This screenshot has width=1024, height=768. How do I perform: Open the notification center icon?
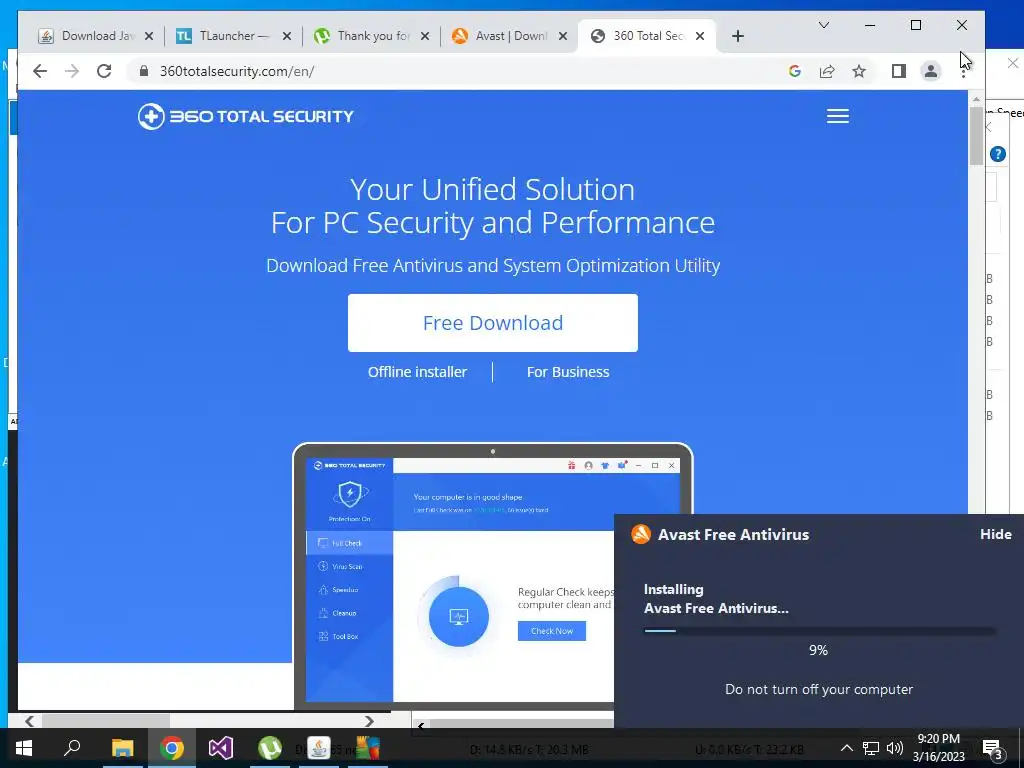coord(992,749)
